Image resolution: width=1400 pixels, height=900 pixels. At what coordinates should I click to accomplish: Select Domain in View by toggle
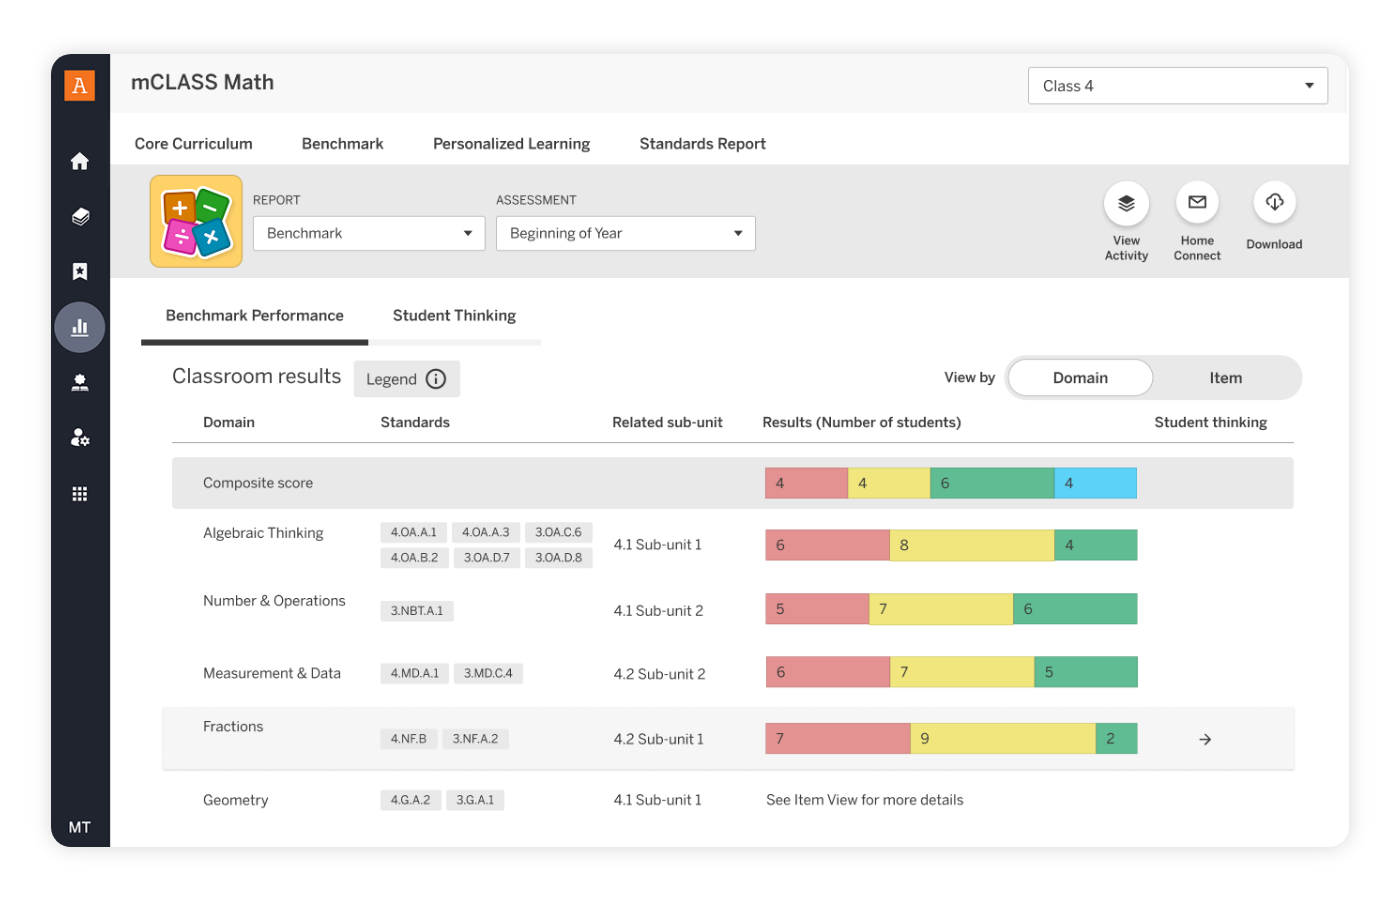(x=1080, y=378)
